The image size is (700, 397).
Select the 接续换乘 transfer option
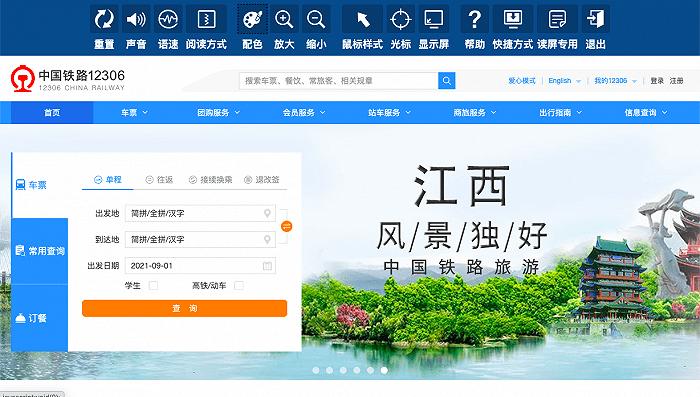click(211, 180)
